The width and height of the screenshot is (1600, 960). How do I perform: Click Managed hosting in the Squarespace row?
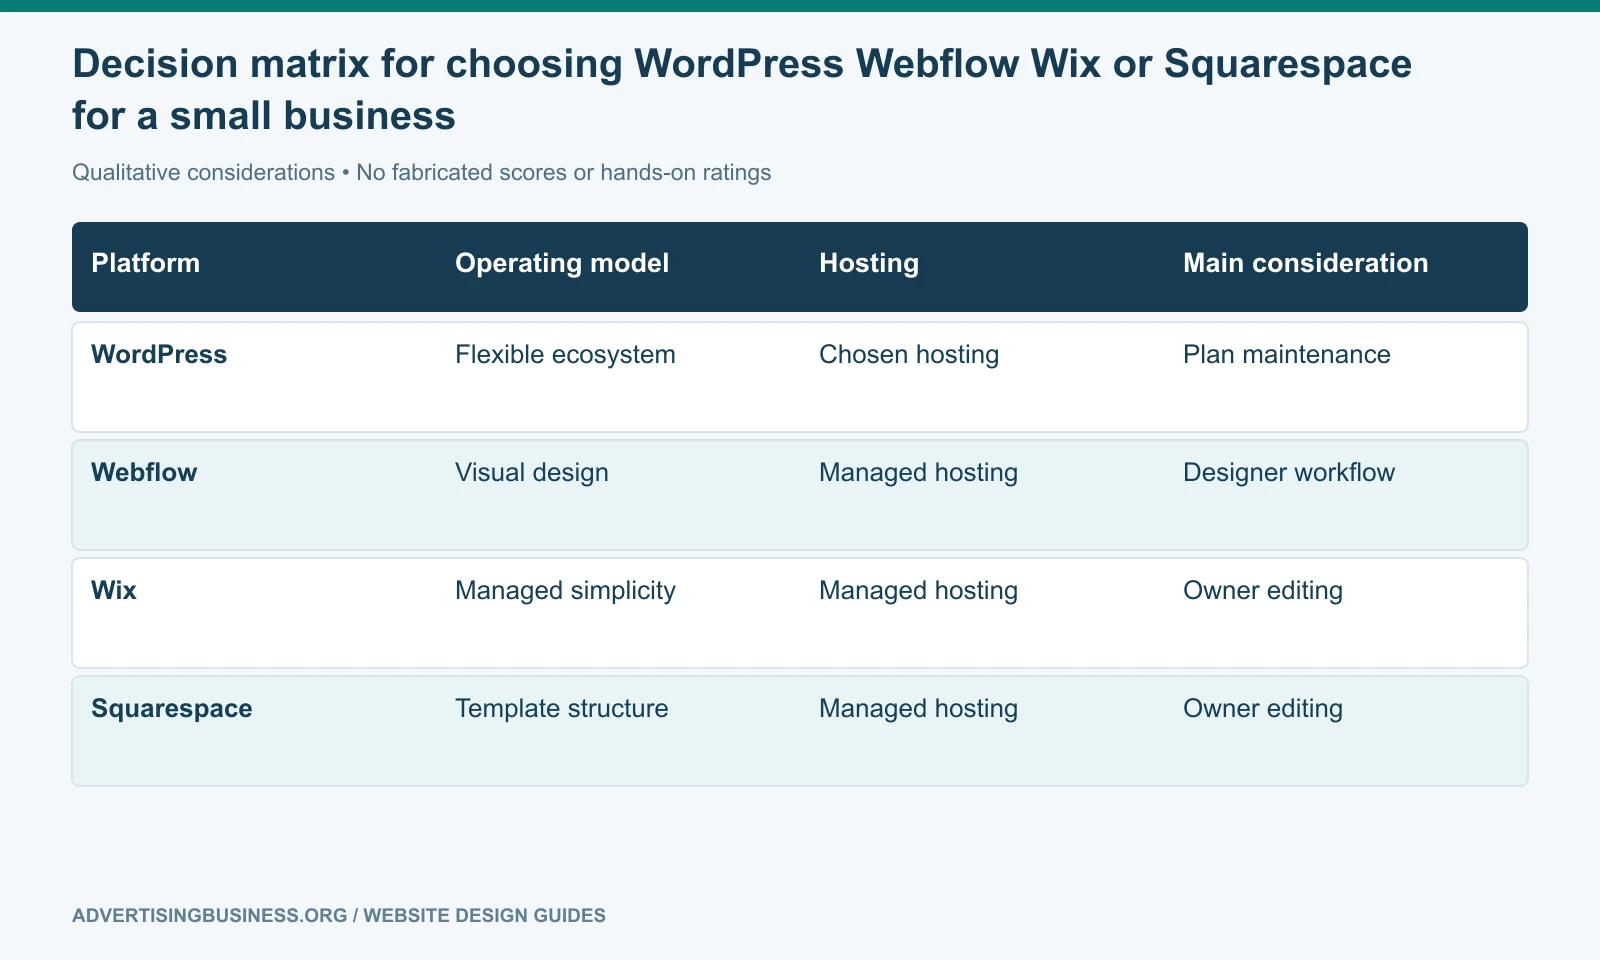click(918, 708)
